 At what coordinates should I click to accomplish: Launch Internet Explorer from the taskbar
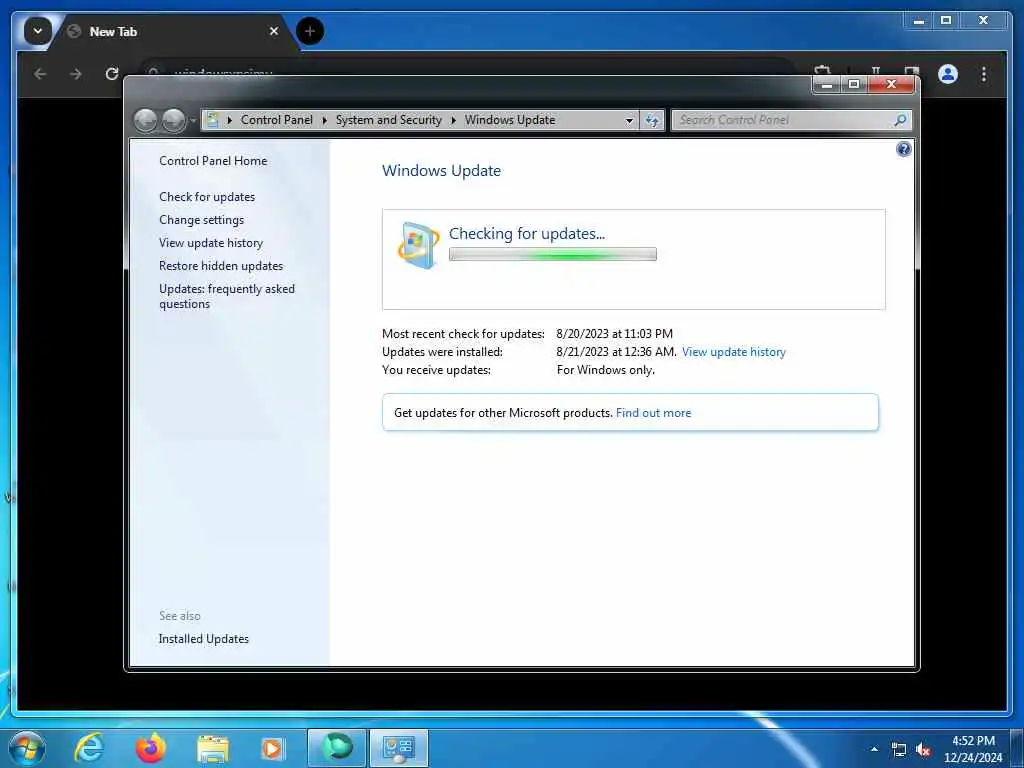click(89, 748)
